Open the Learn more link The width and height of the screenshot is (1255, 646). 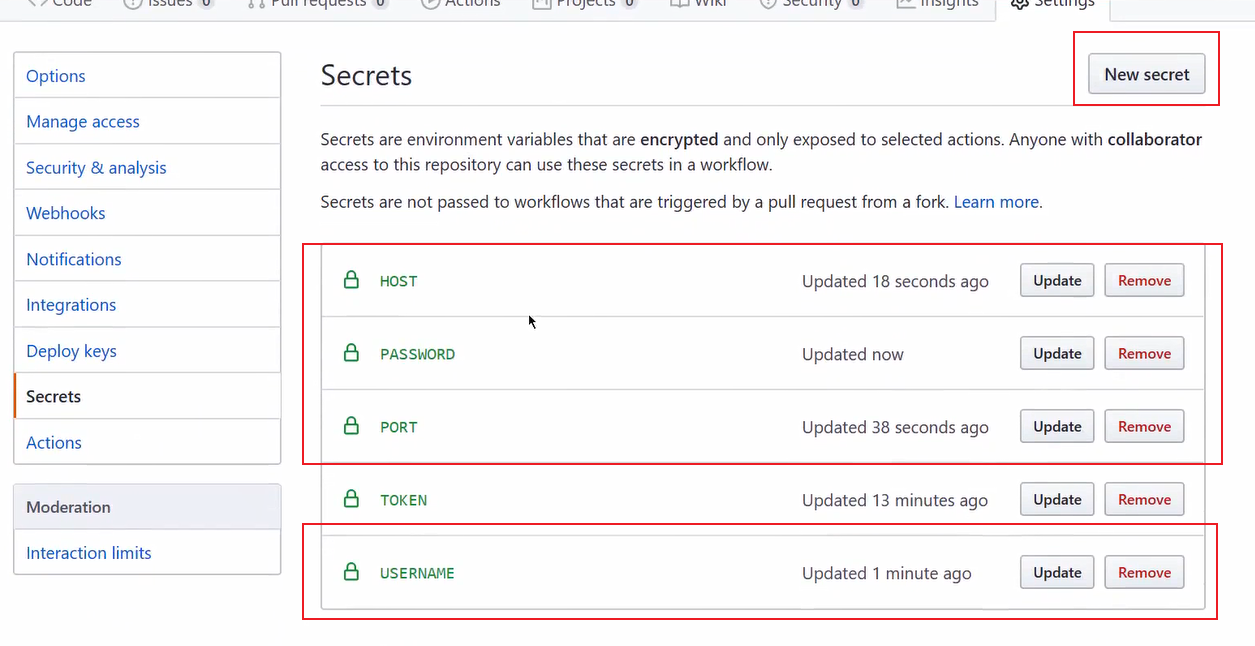pos(996,202)
